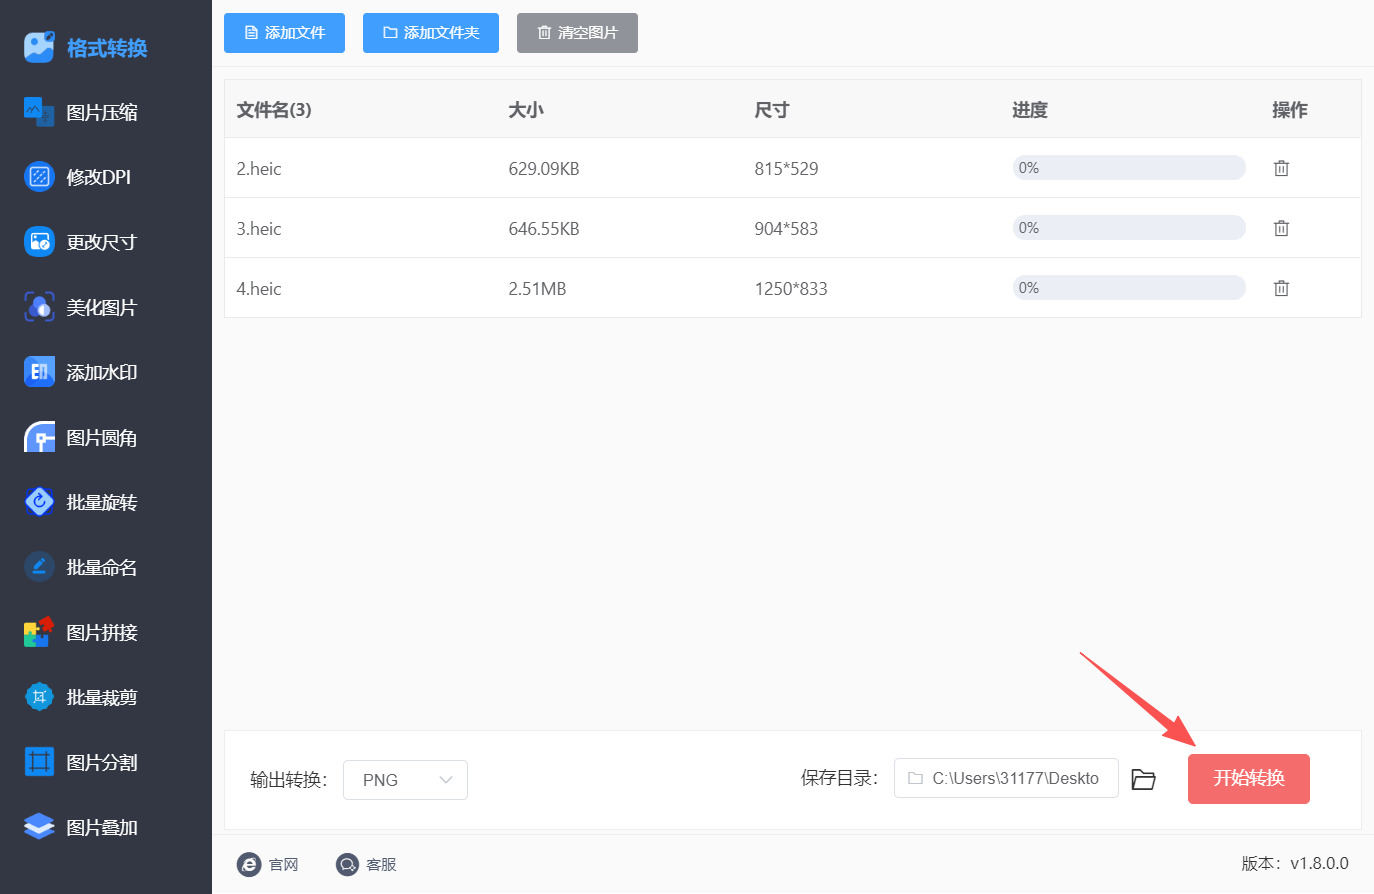Open the 添加水印 tool icon
Screen dimensions: 1374x894
coord(39,372)
